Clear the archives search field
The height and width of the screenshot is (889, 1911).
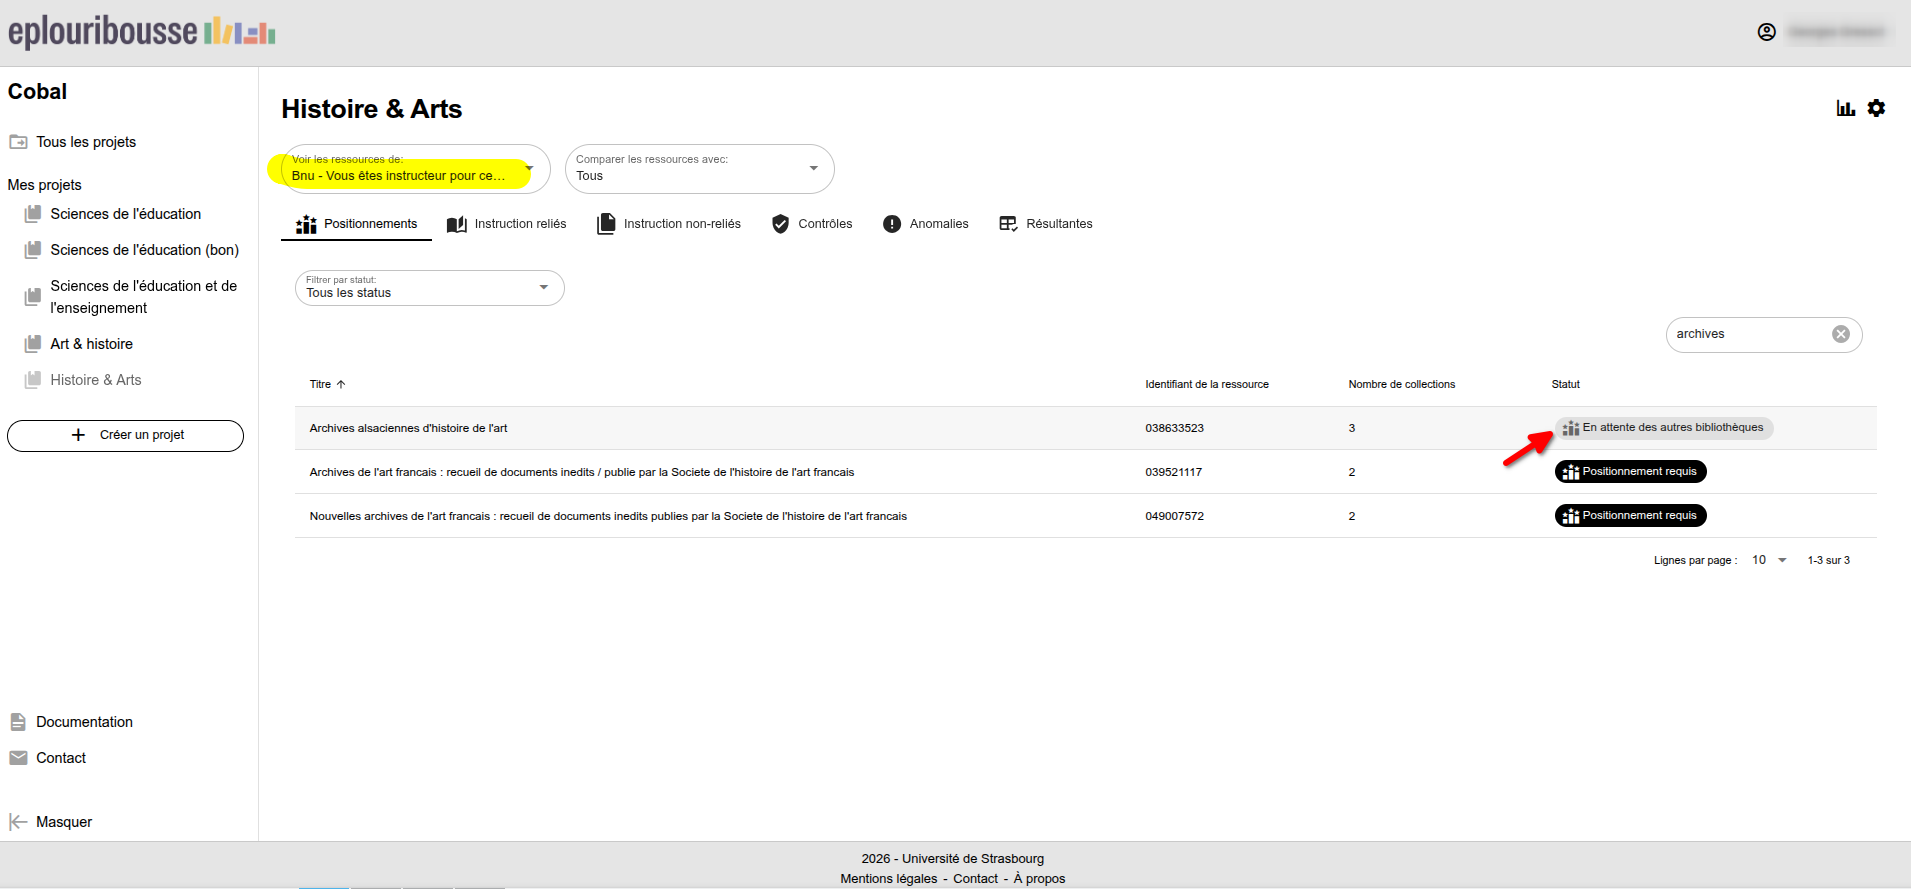(1840, 334)
